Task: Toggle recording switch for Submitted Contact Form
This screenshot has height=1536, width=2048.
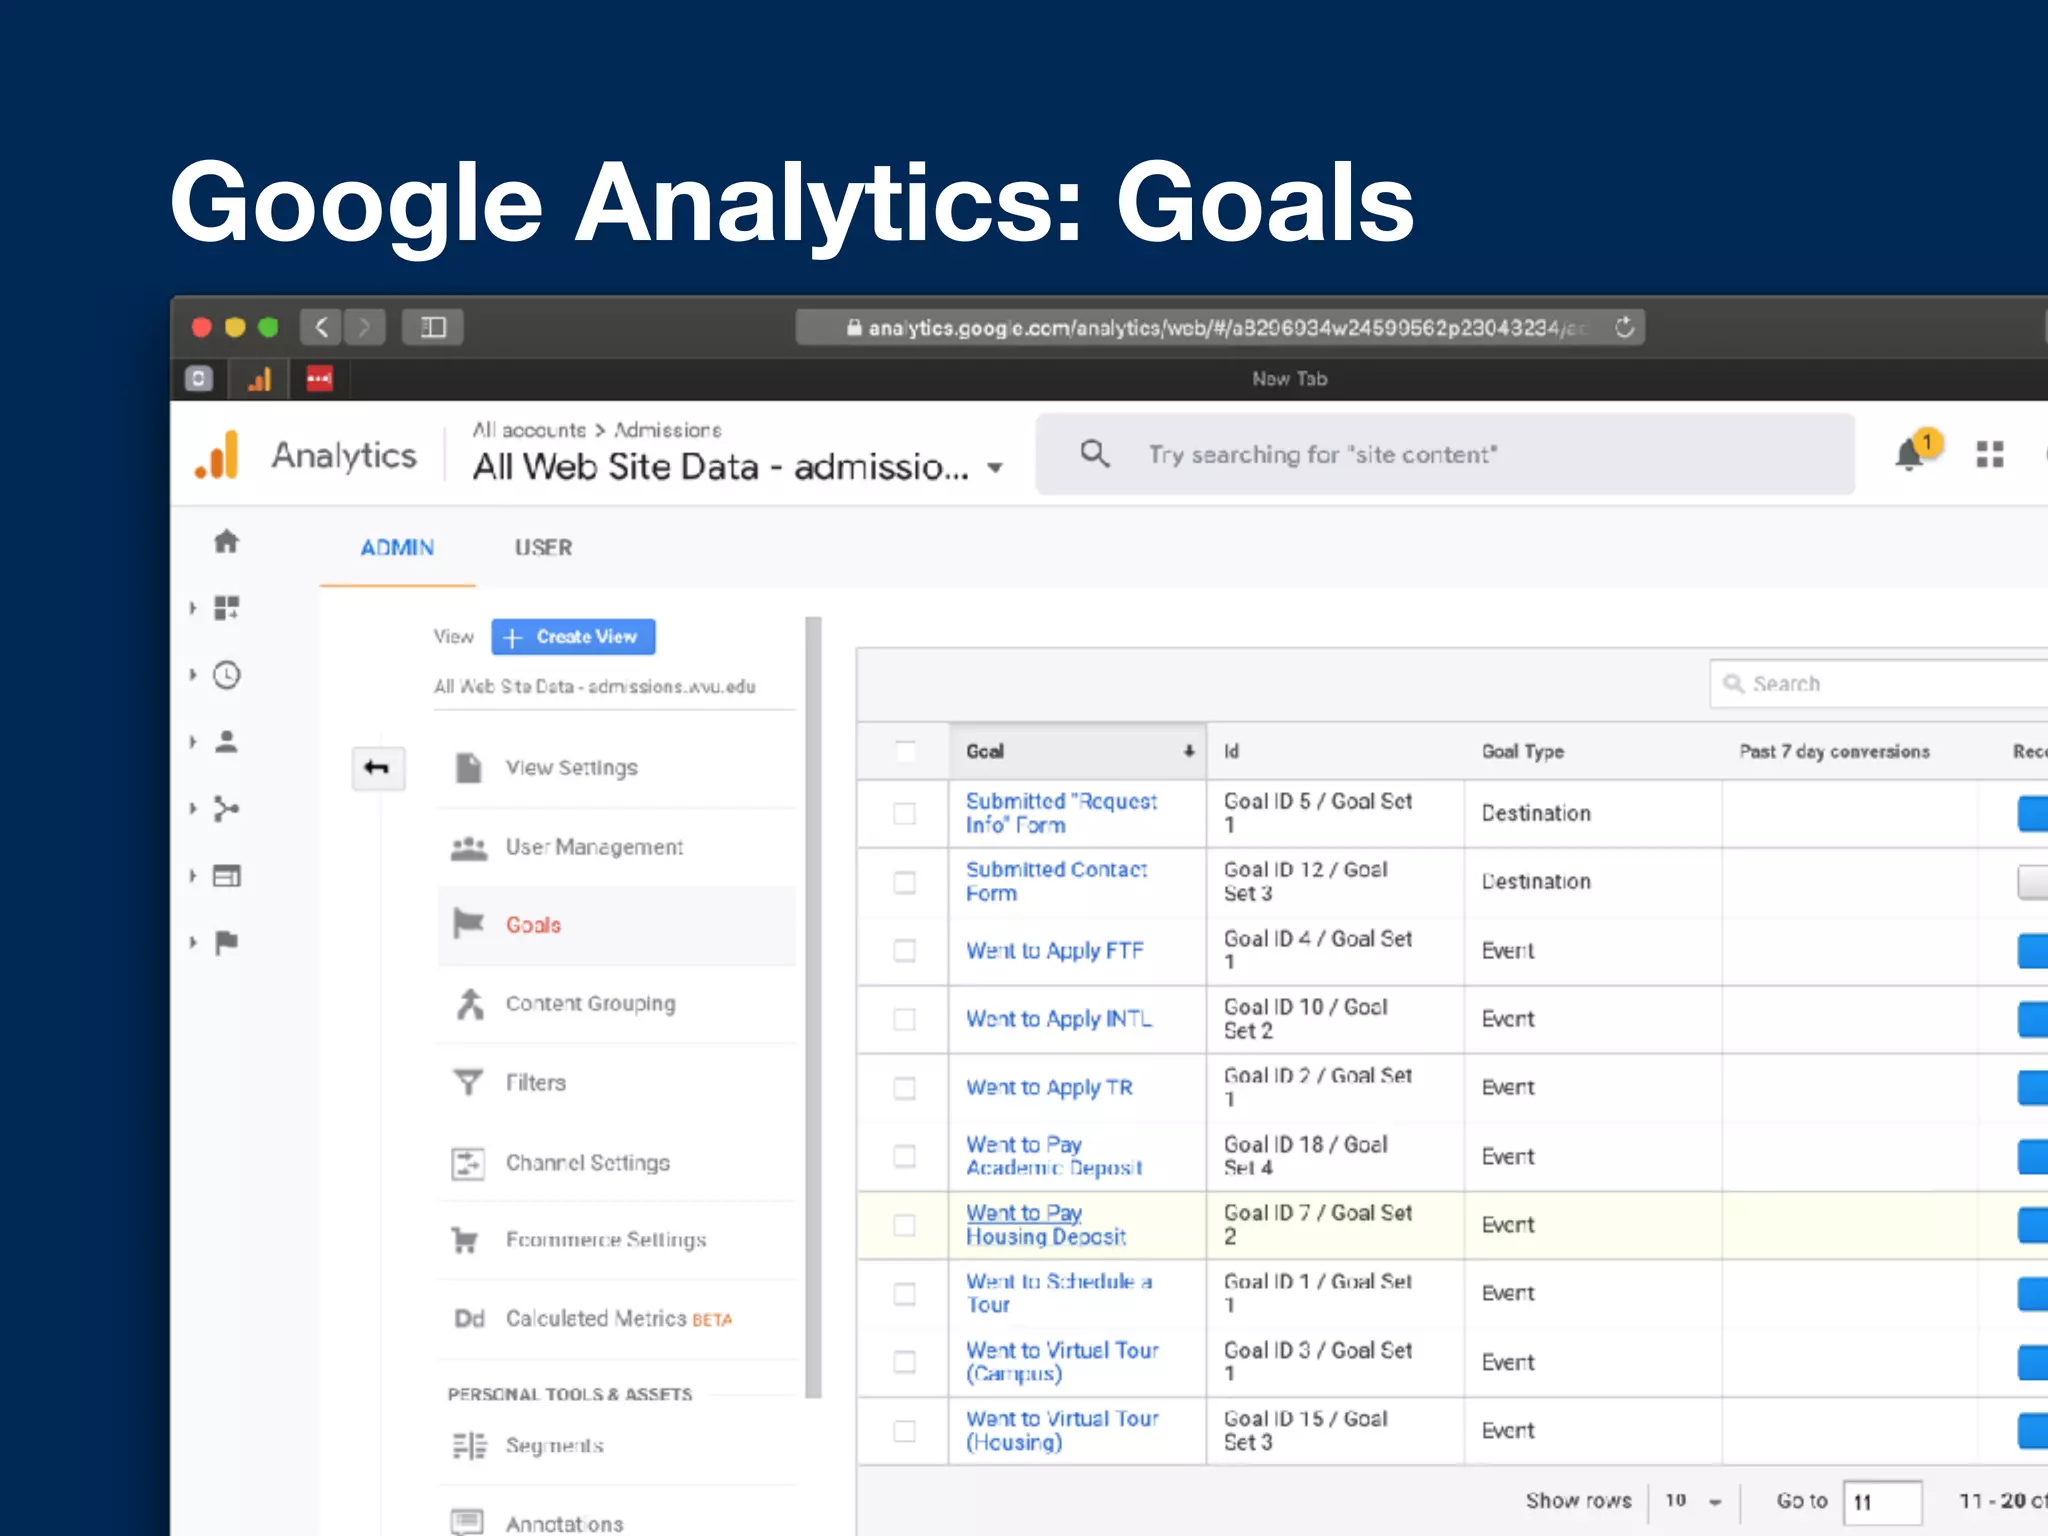Action: (x=2033, y=882)
